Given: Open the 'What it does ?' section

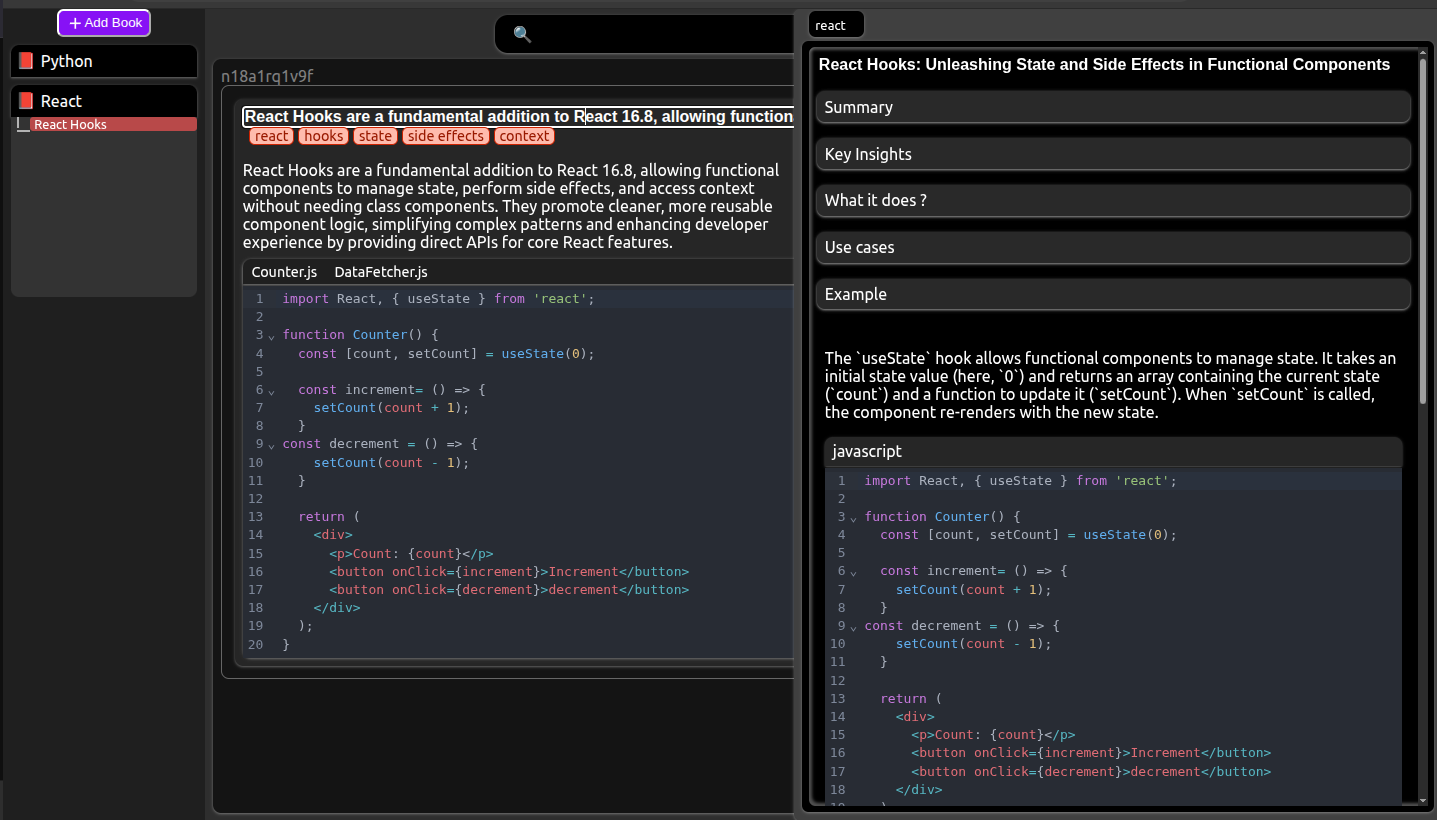Looking at the screenshot, I should click(1112, 200).
